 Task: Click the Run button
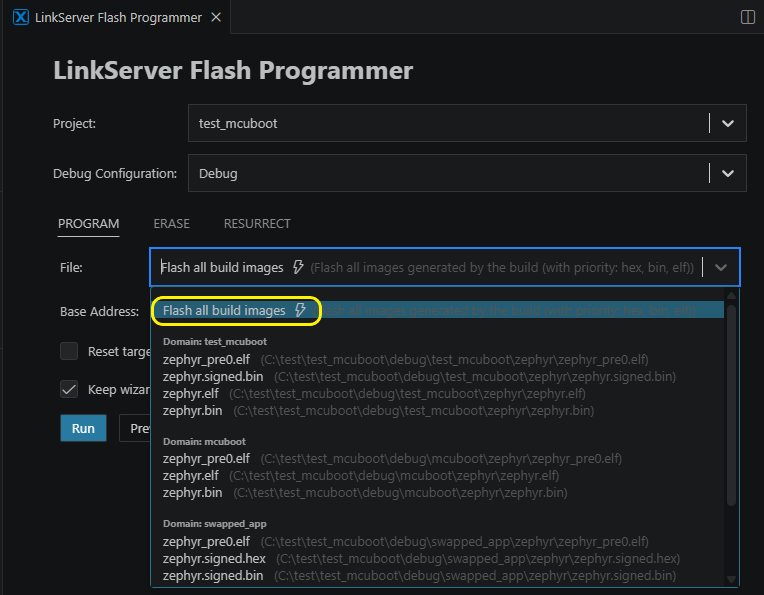(83, 428)
